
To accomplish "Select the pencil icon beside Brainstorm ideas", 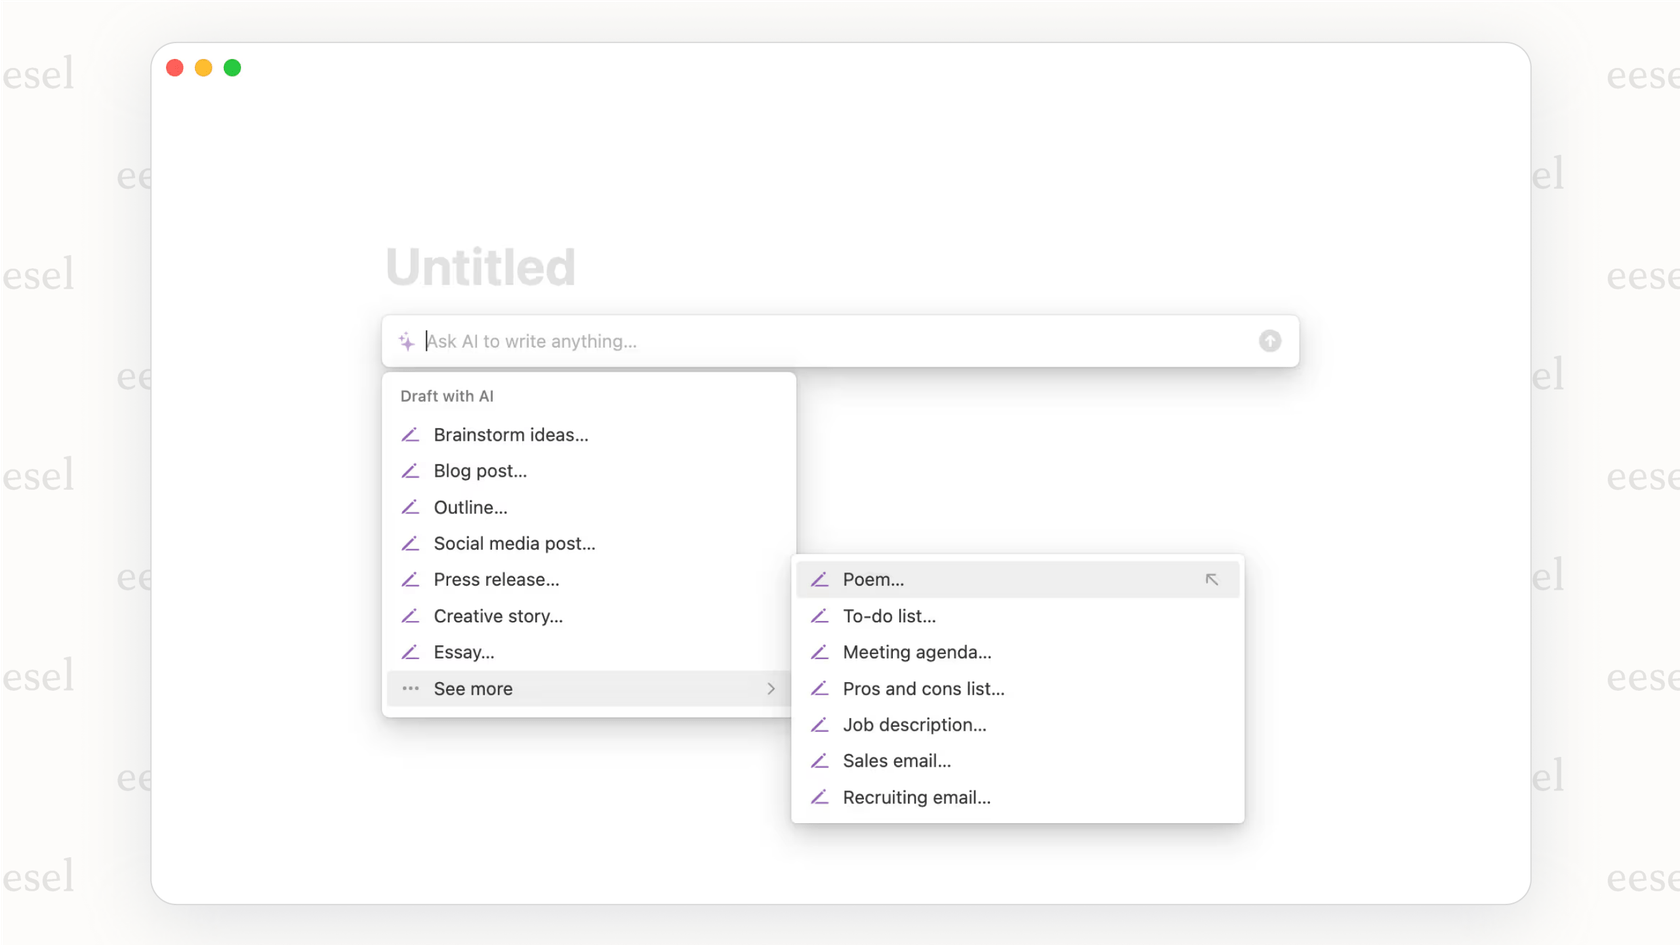I will coord(411,434).
